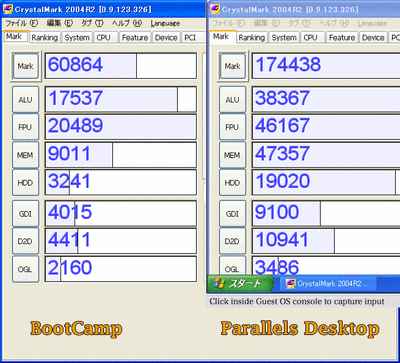Screen dimensions: 400x363
Task: Click CrystalMark title icon in Parallels window
Action: click(x=215, y=9)
